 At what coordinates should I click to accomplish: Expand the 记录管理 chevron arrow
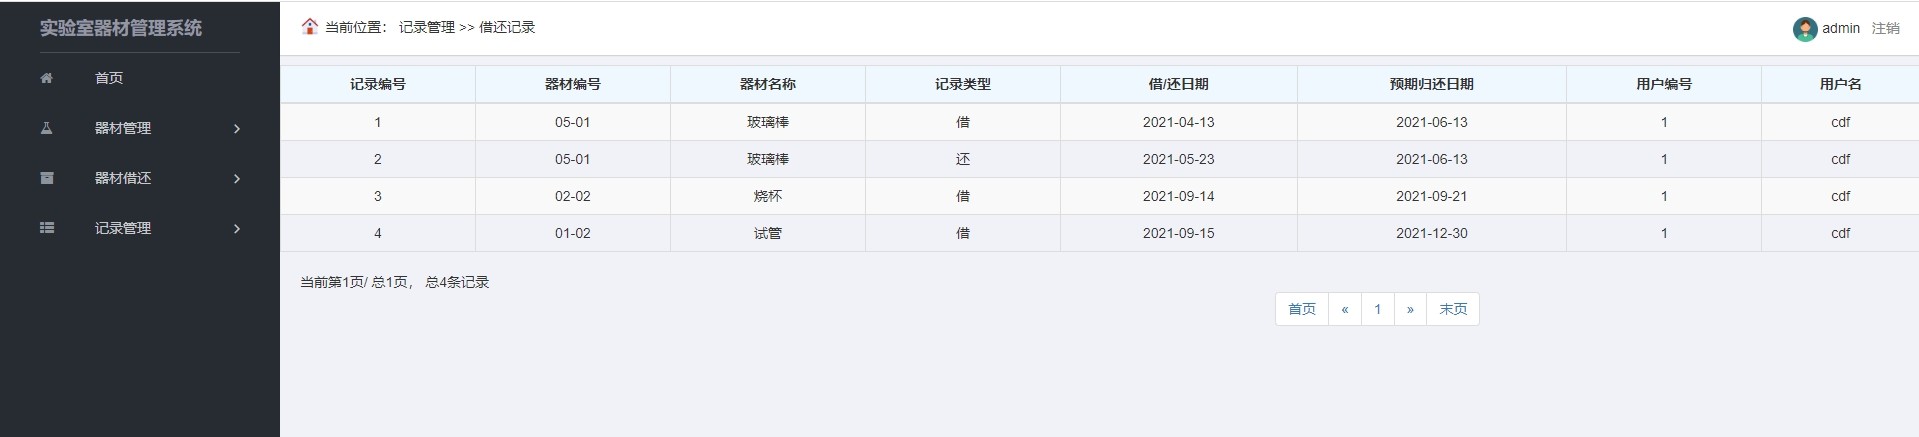(x=237, y=228)
